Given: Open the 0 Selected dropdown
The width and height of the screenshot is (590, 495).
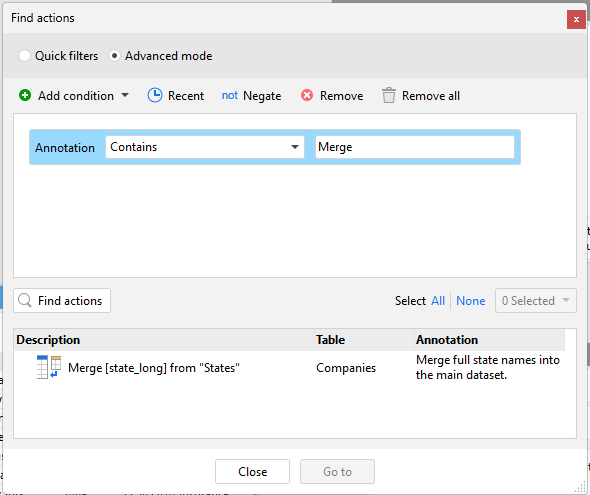Looking at the screenshot, I should pos(536,301).
